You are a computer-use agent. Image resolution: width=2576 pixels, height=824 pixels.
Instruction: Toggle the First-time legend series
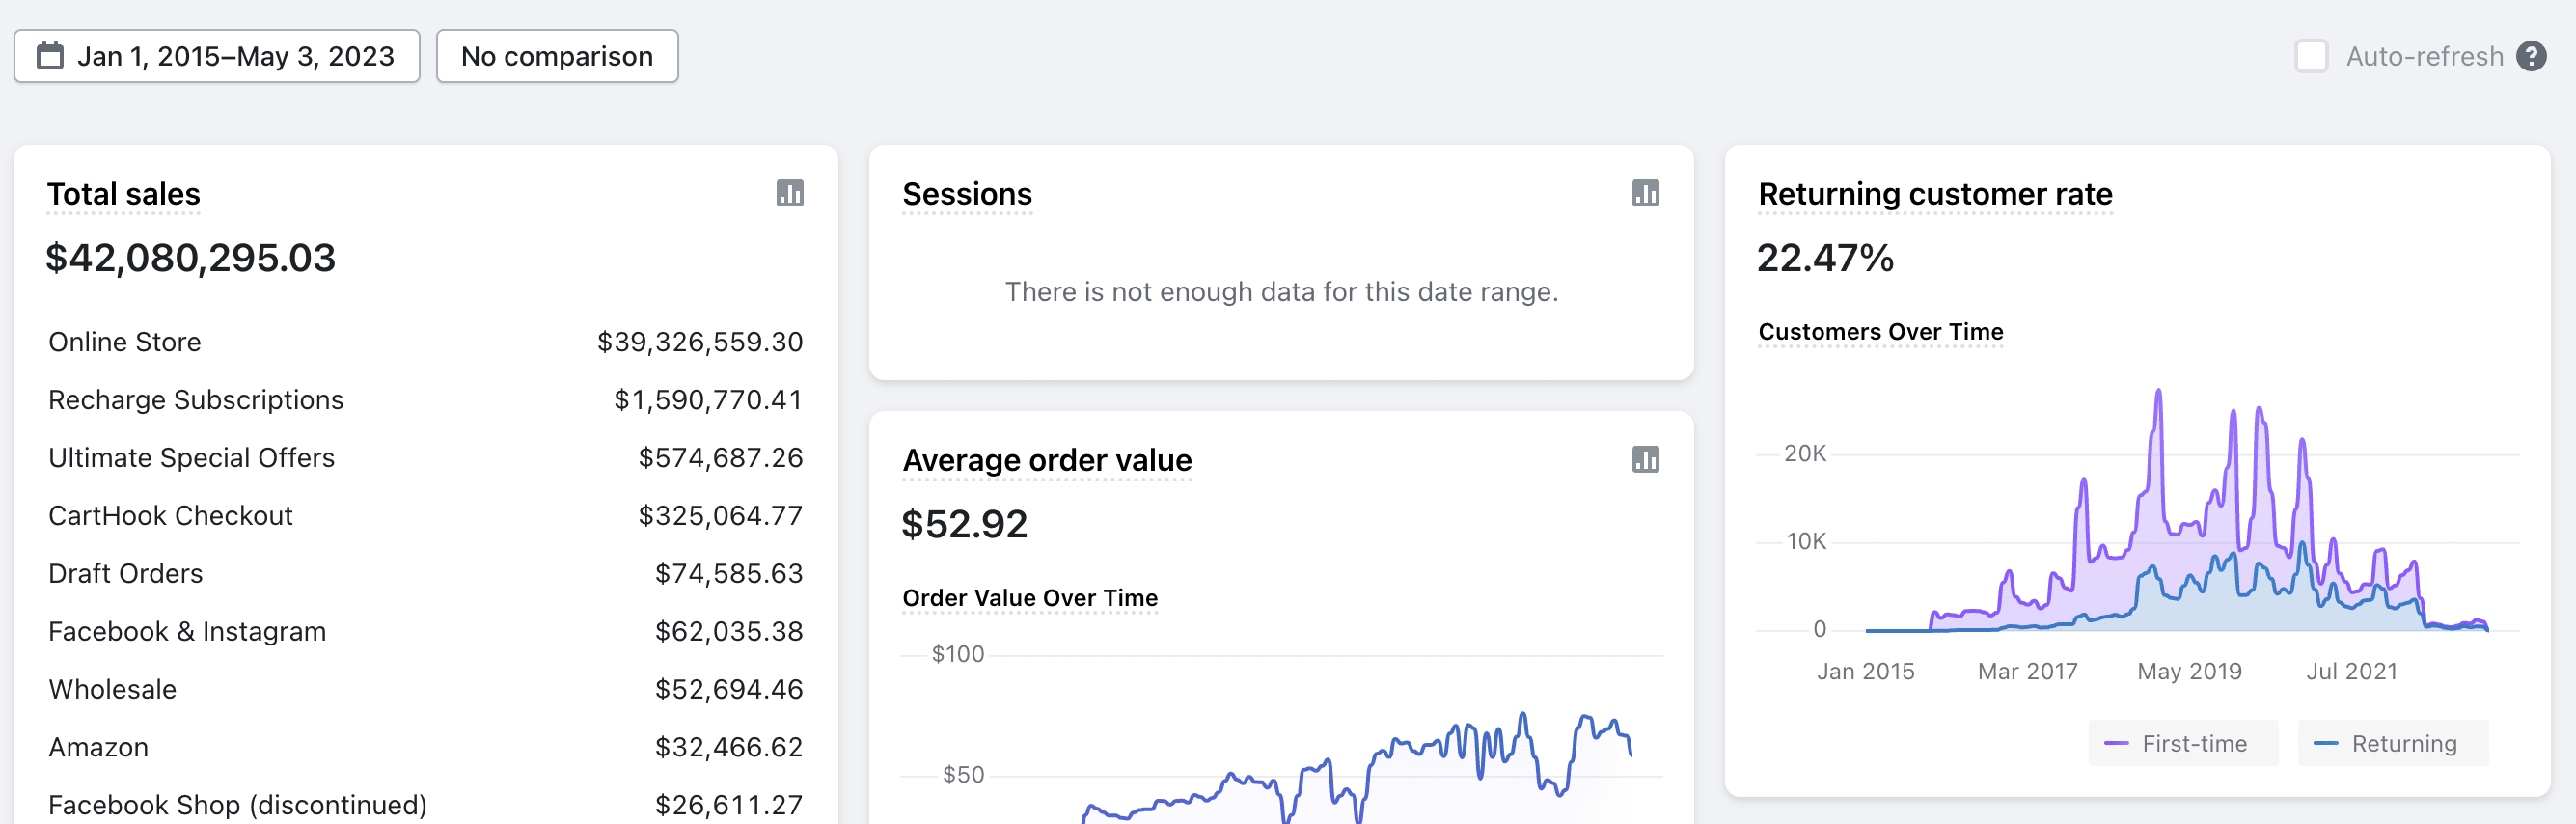(2183, 743)
